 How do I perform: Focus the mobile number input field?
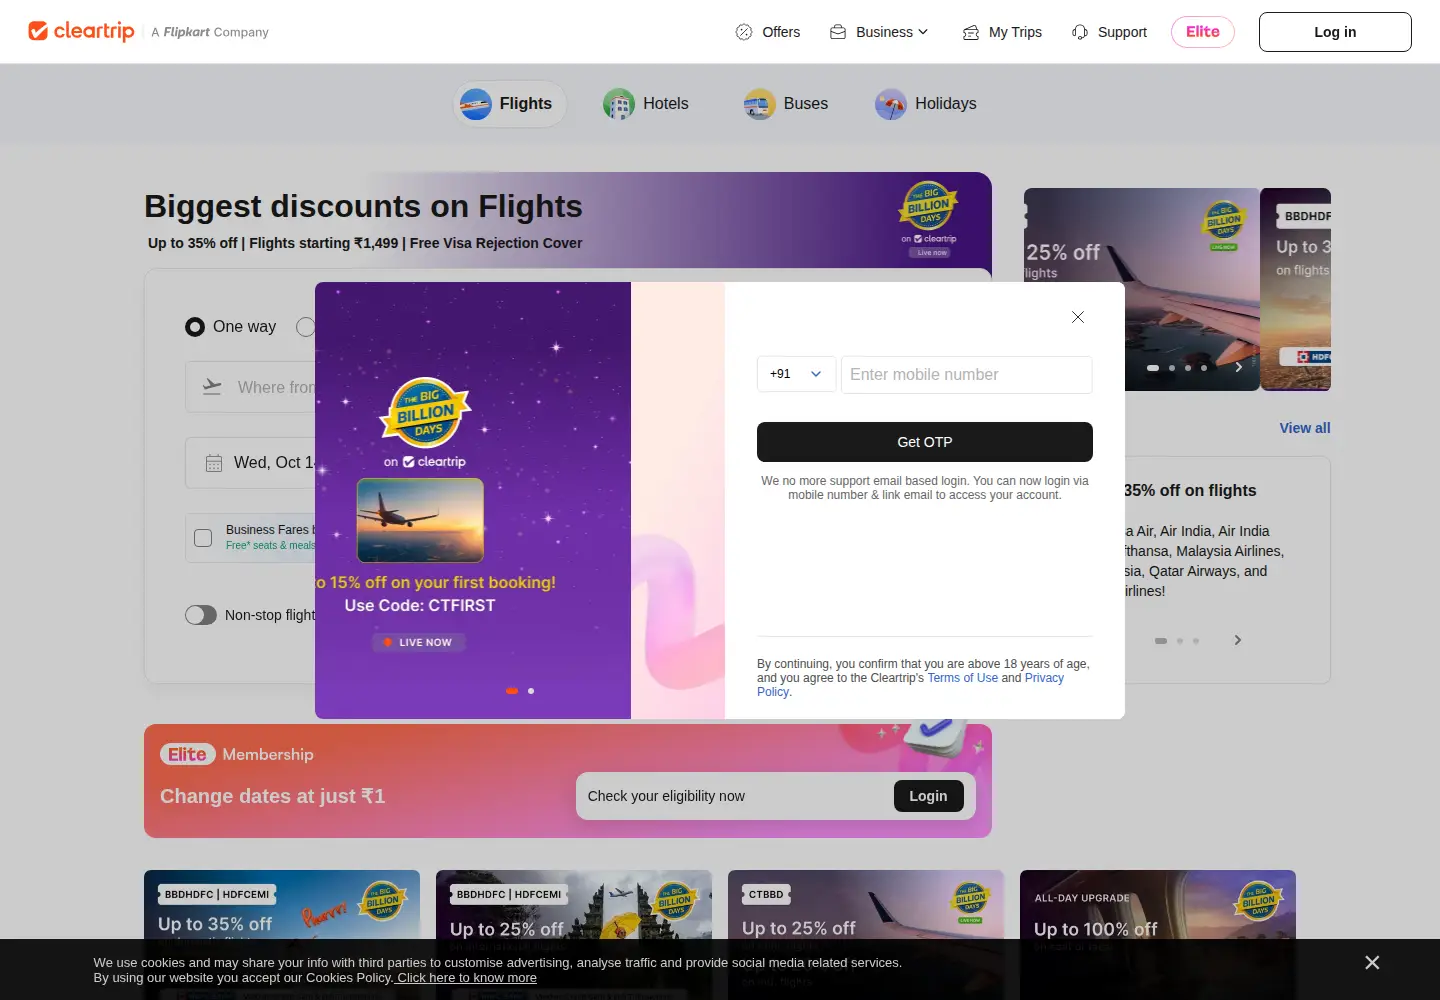click(x=967, y=375)
